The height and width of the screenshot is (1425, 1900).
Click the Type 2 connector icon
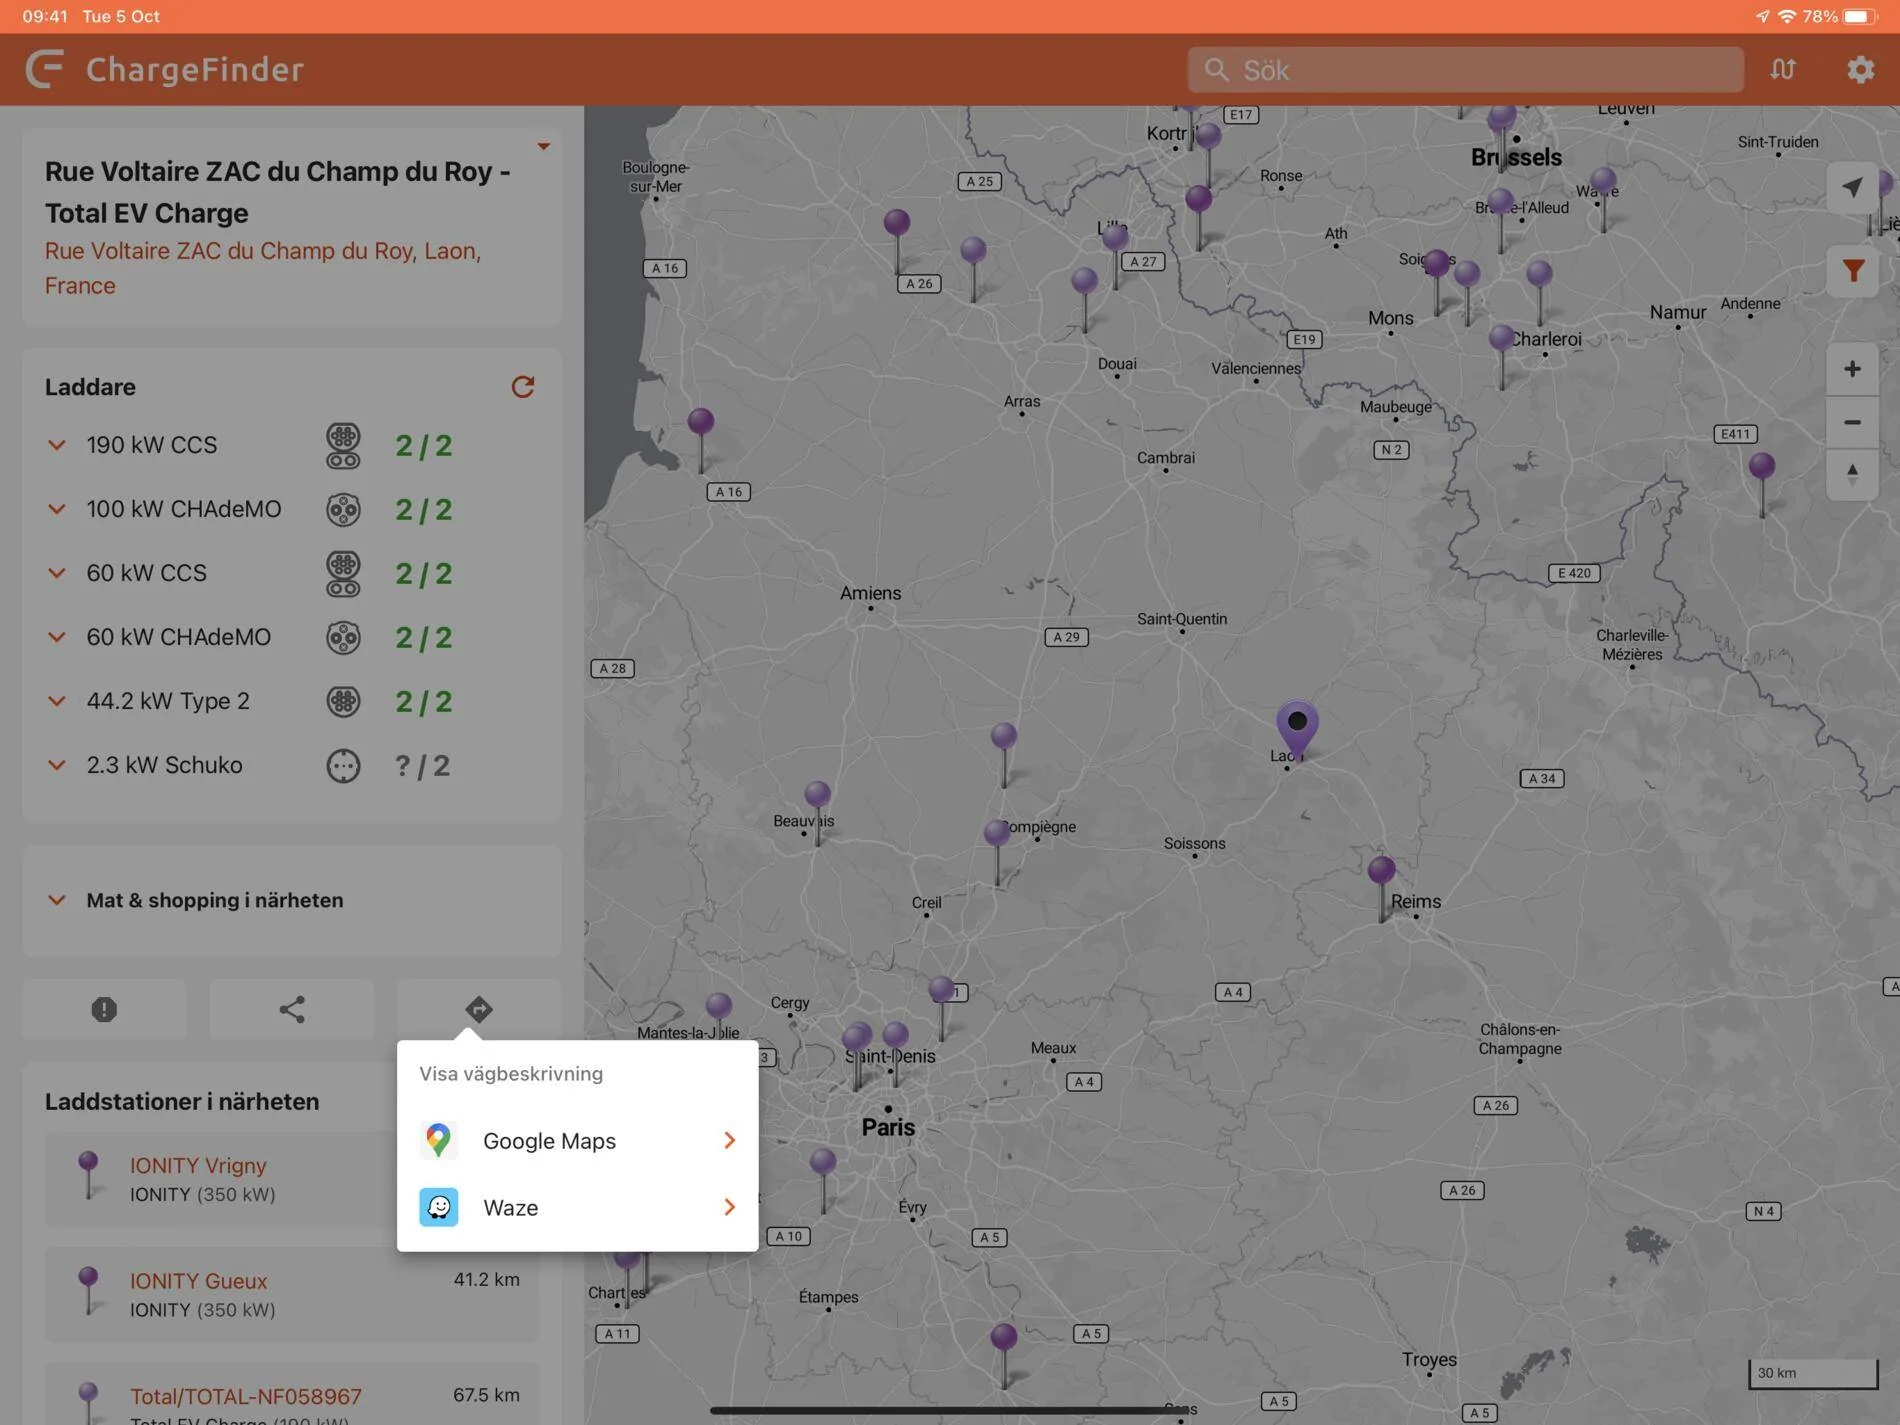pos(343,701)
